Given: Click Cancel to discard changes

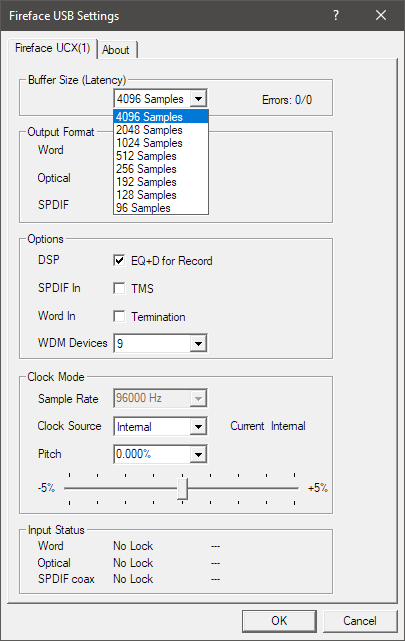Looking at the screenshot, I should click(360, 621).
